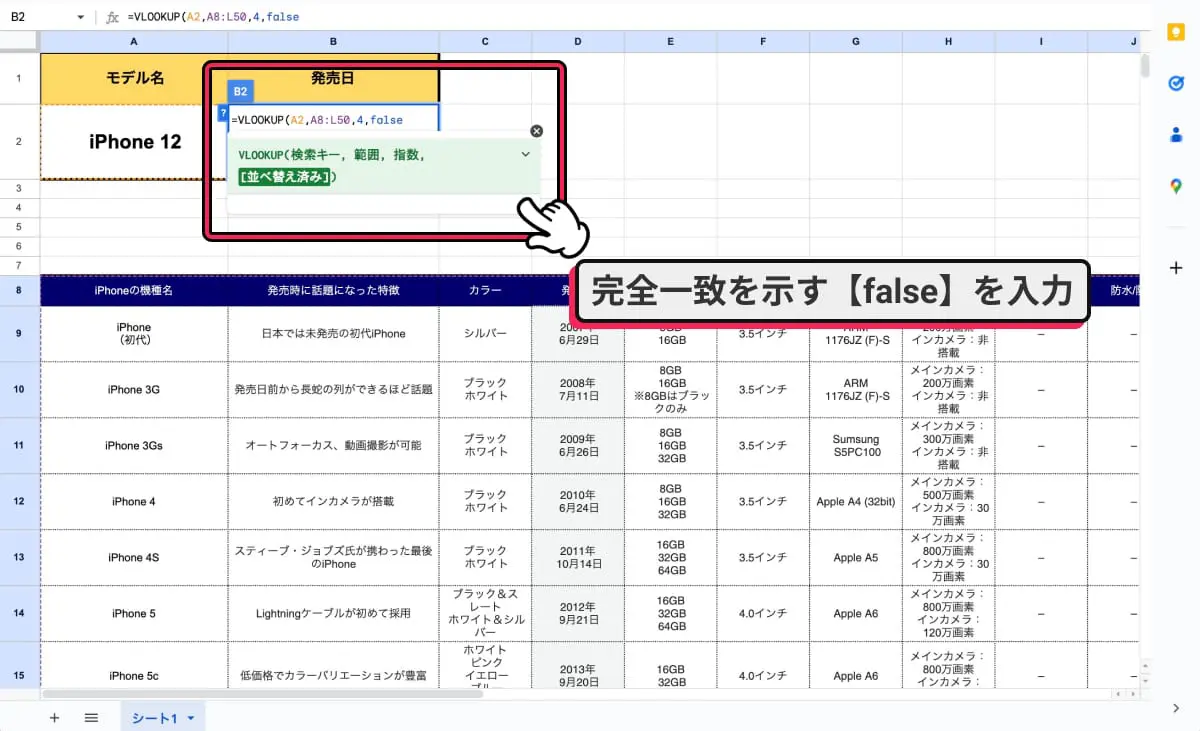Click the Sumsung S5PC100 chip cell
The height and width of the screenshot is (731, 1200).
[856, 445]
